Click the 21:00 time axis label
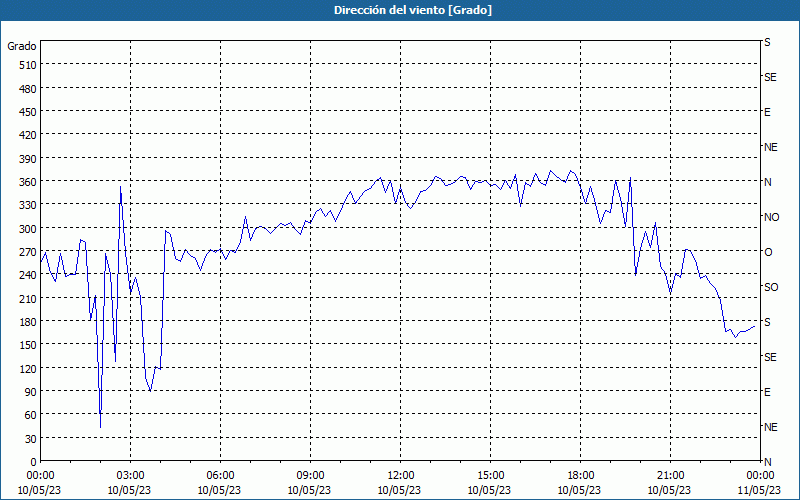The width and height of the screenshot is (800, 500). point(670,476)
